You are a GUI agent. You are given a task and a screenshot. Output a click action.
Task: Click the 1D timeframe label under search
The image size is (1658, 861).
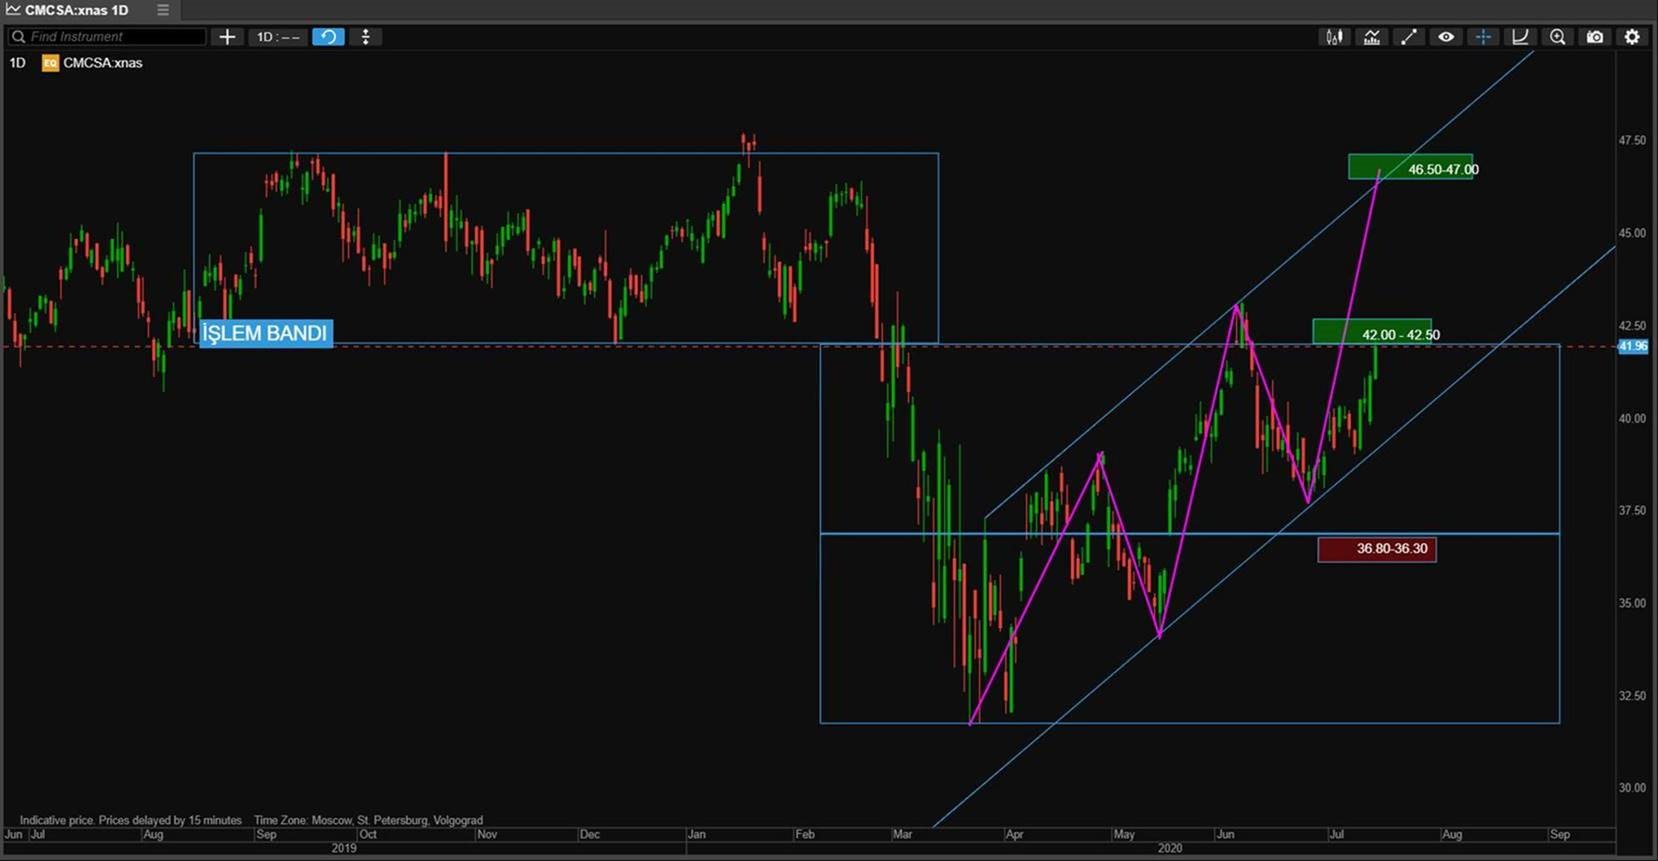[17, 63]
